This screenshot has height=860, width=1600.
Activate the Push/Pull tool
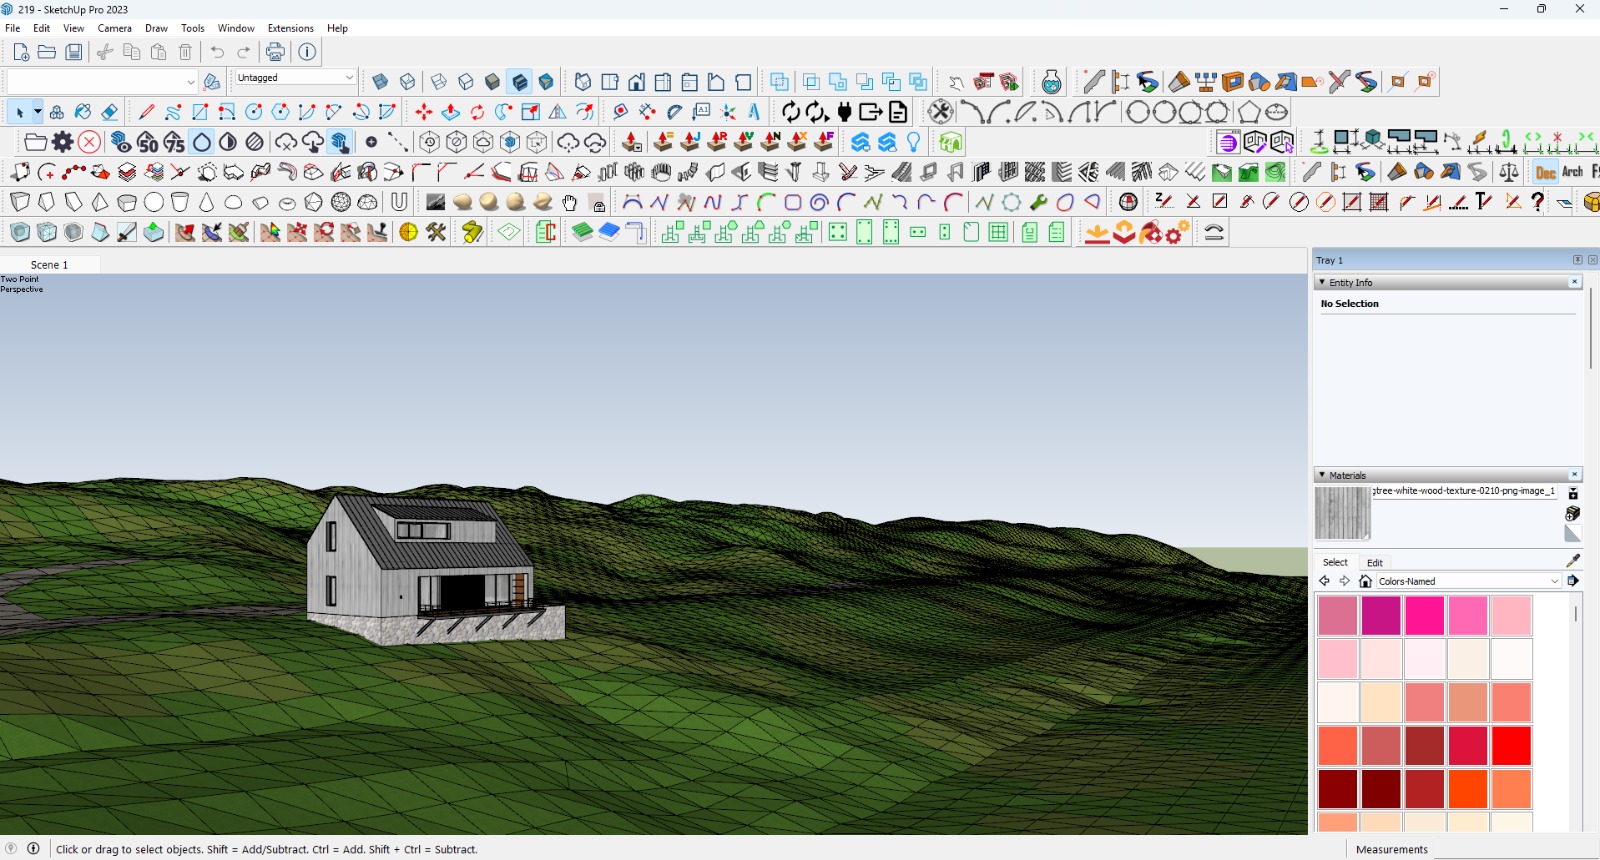point(451,112)
